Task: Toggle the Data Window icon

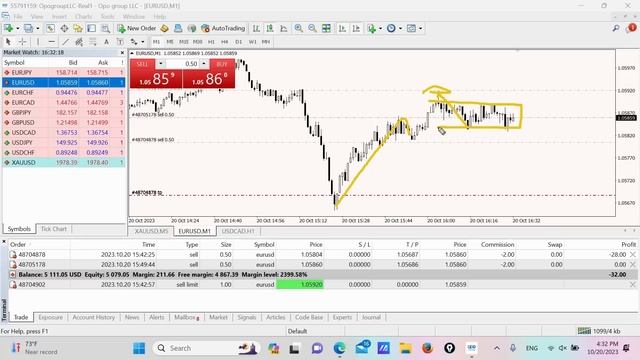Action: (64, 28)
